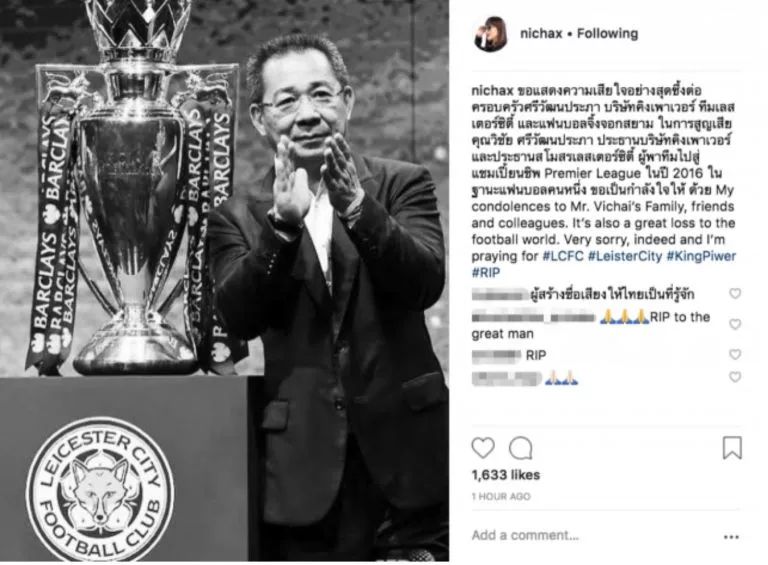Like the Thai comment on the first row
This screenshot has width=768, height=565.
point(735,293)
